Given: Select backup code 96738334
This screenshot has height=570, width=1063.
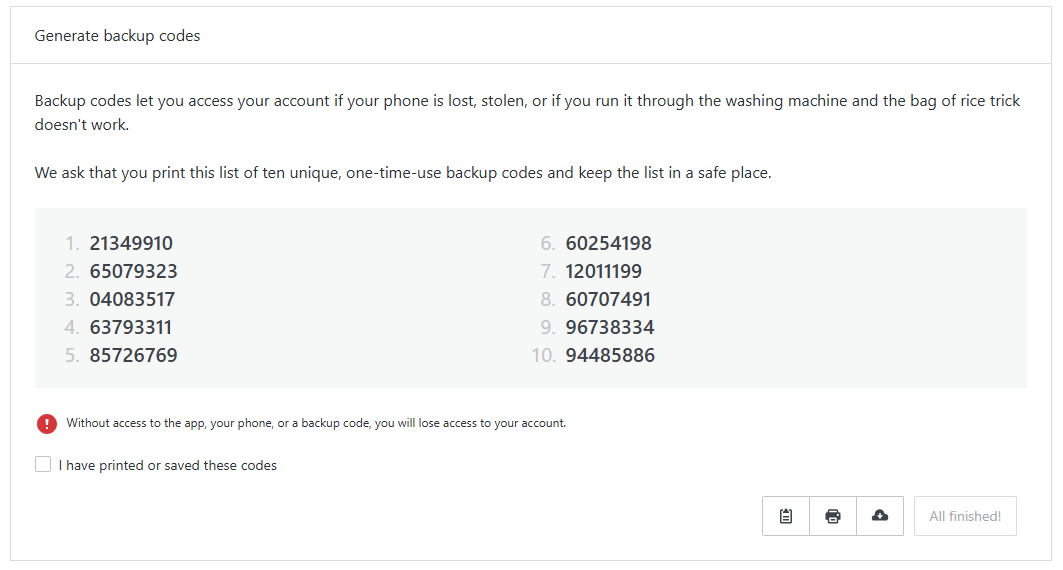Looking at the screenshot, I should click(610, 327).
